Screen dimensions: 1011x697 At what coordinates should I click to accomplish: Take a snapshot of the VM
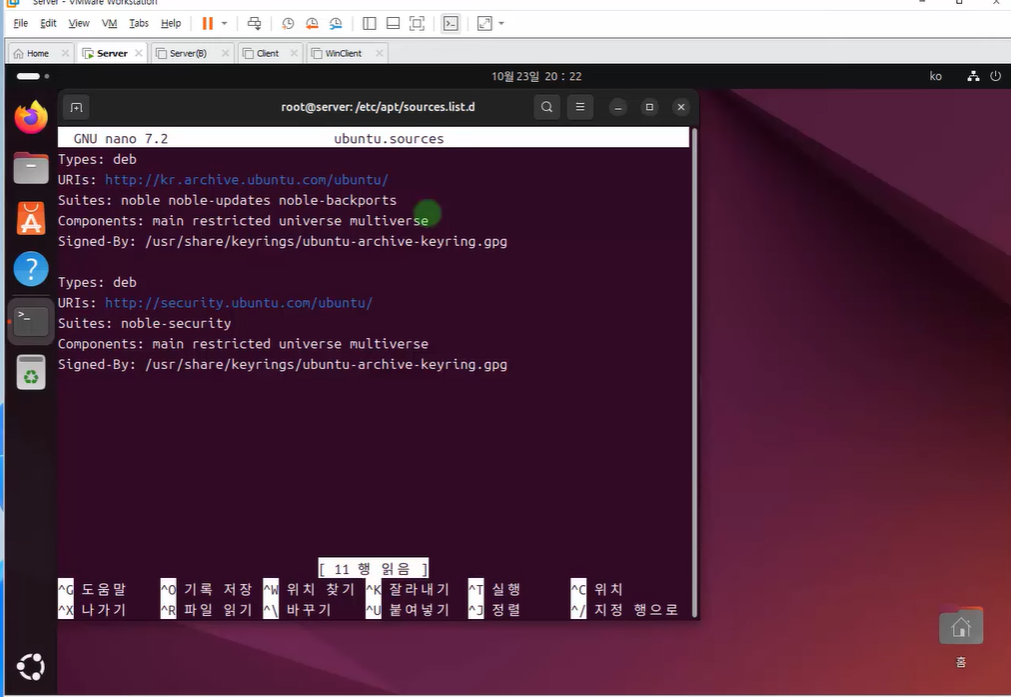coord(288,24)
